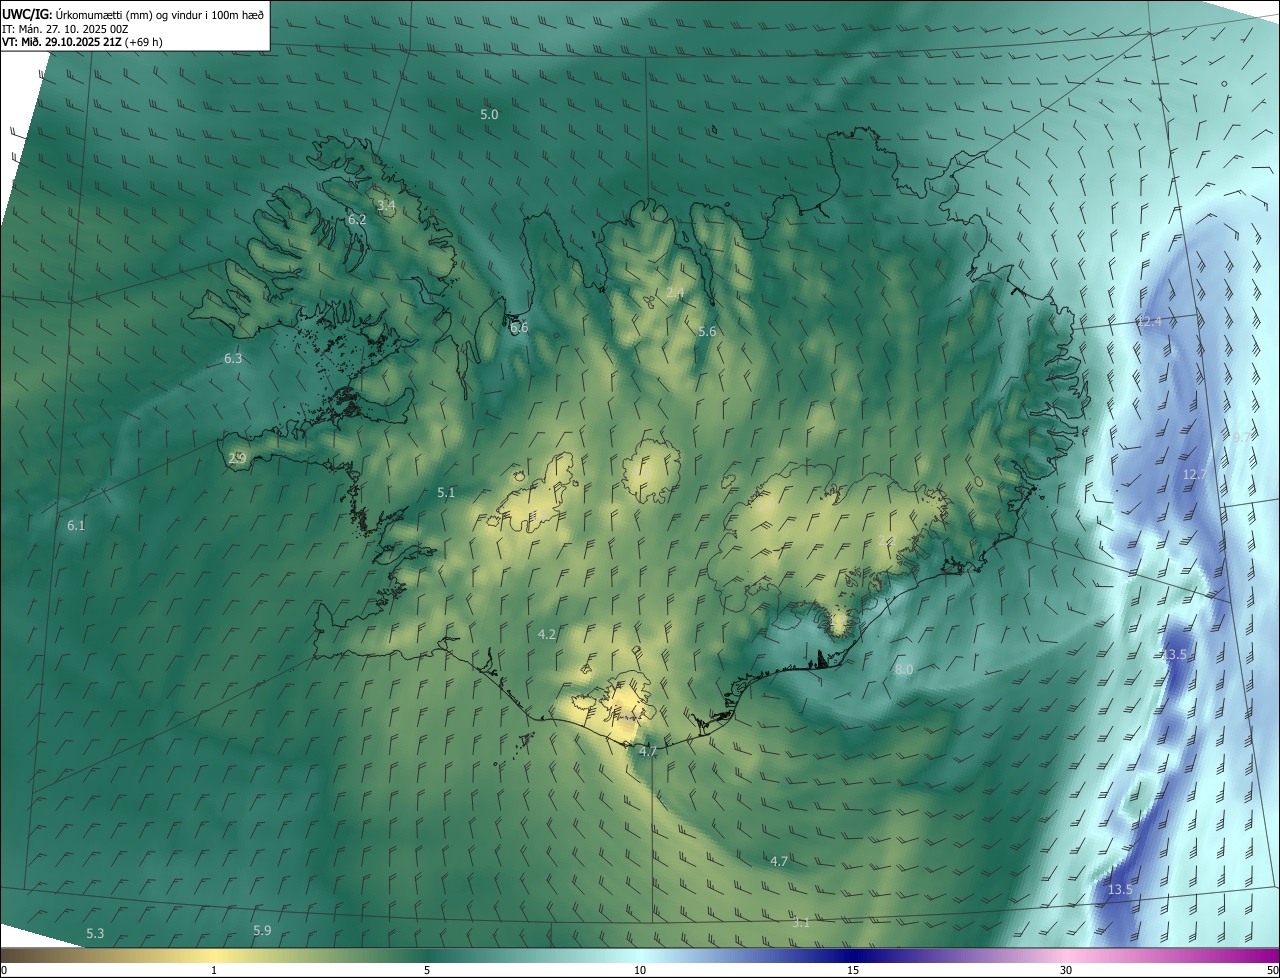The image size is (1280, 978).
Task: Click the 5.0 value label on the map
Action: click(489, 115)
